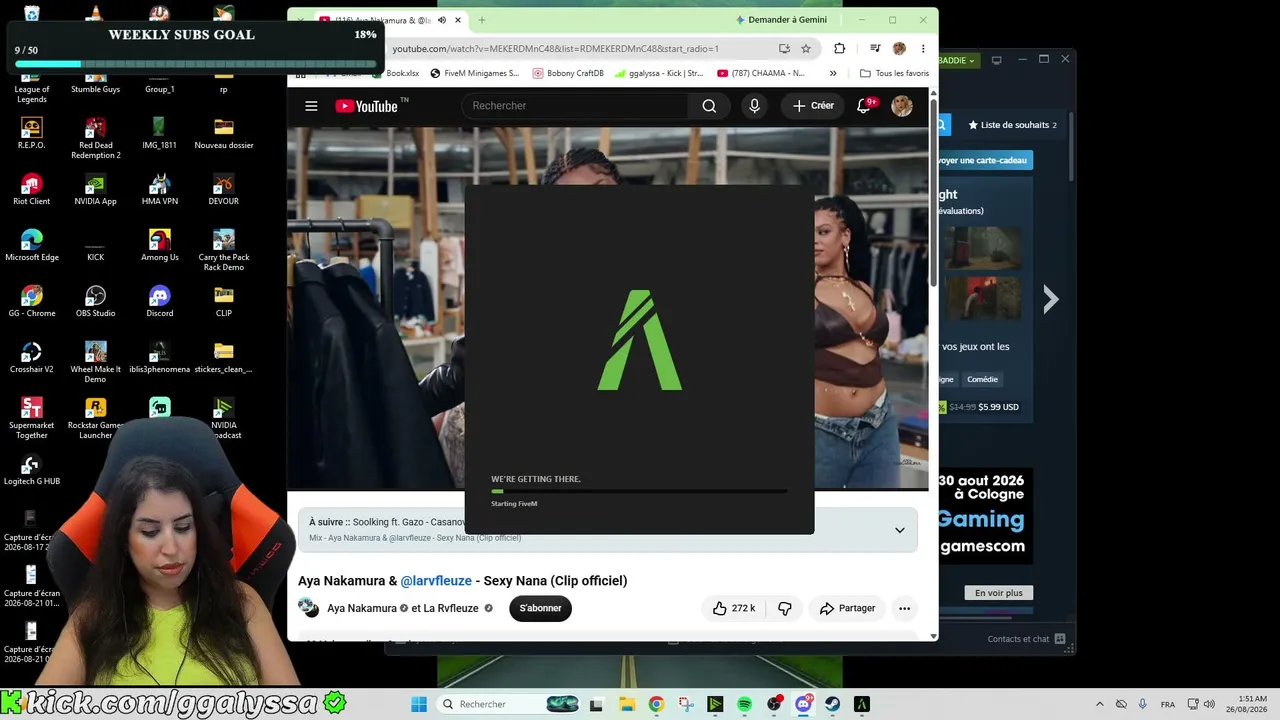Open the Discord desktop shortcut
The image size is (1280, 720).
click(160, 300)
